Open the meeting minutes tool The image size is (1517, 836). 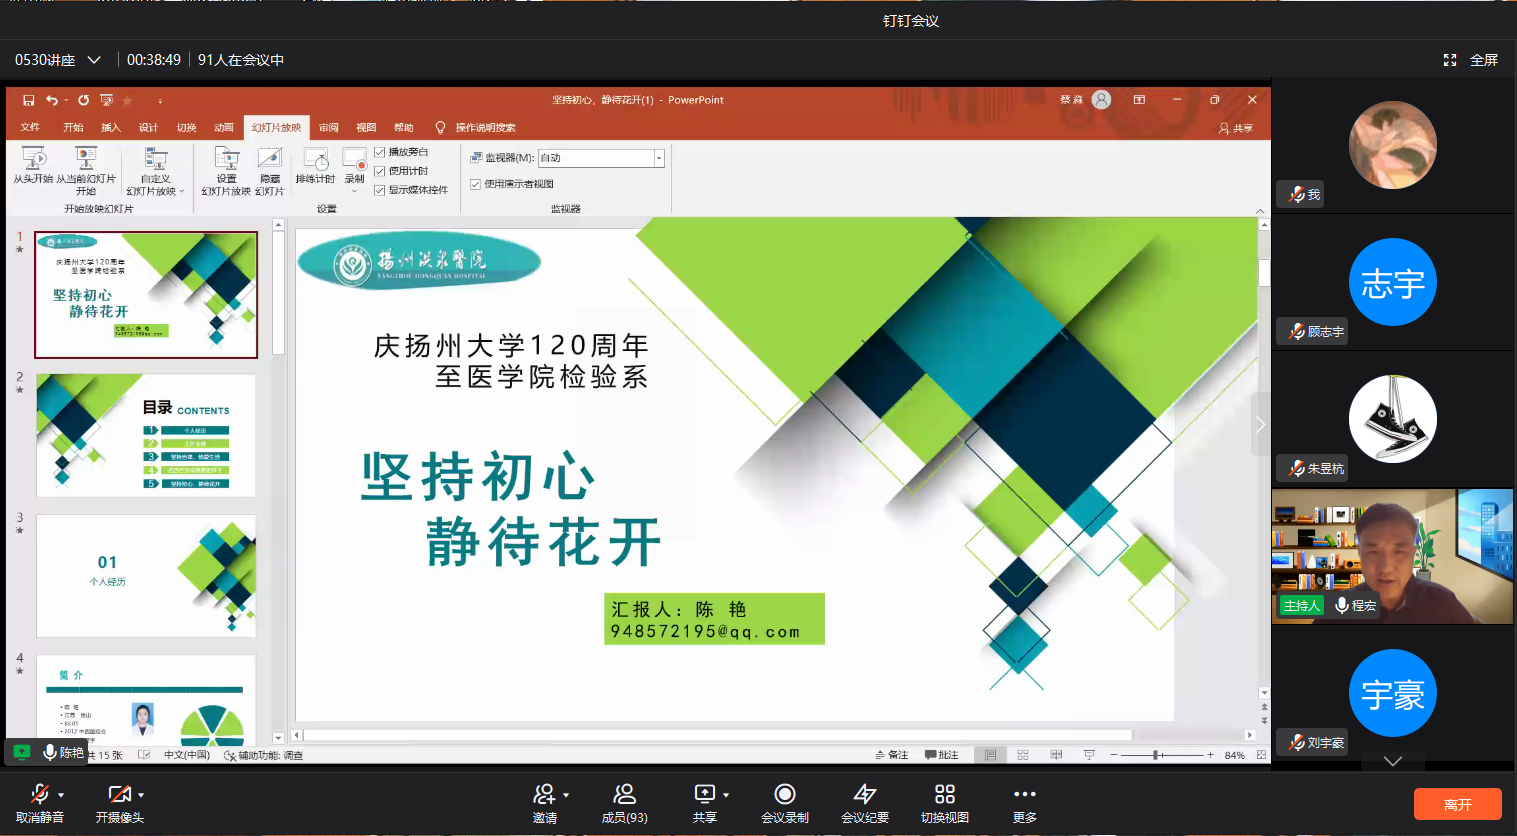[864, 794]
